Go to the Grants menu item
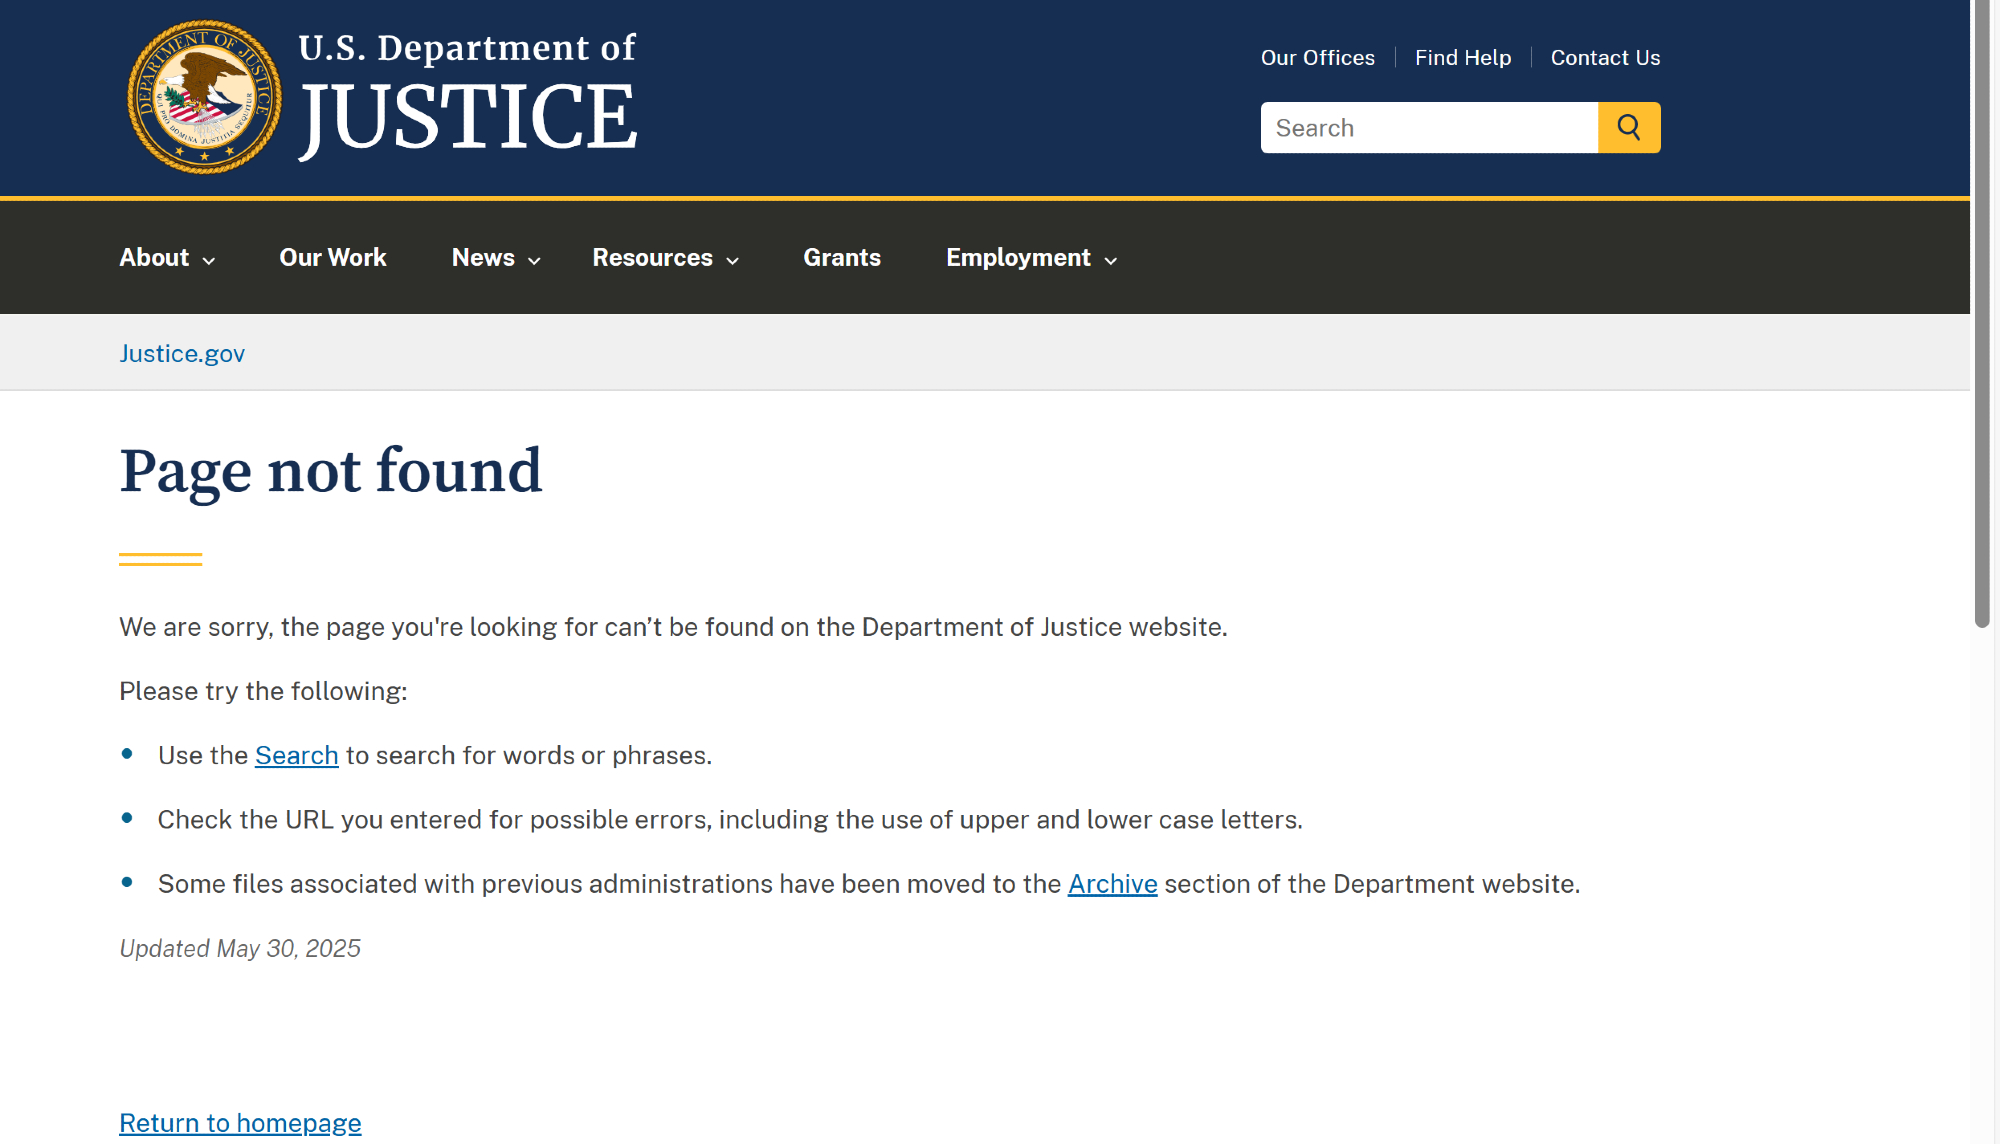2000x1144 pixels. click(842, 258)
